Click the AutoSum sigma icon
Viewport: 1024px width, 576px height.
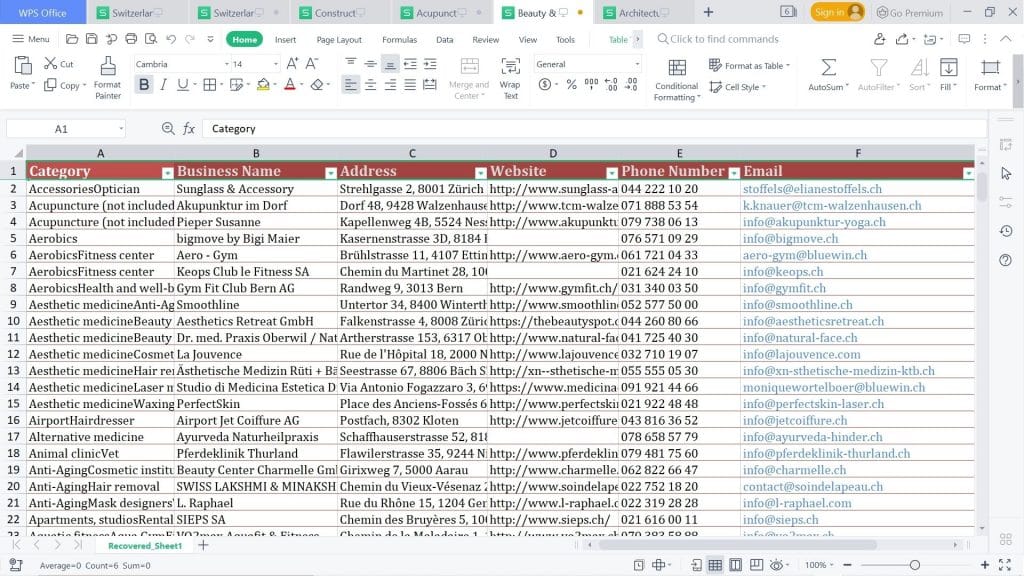click(828, 67)
